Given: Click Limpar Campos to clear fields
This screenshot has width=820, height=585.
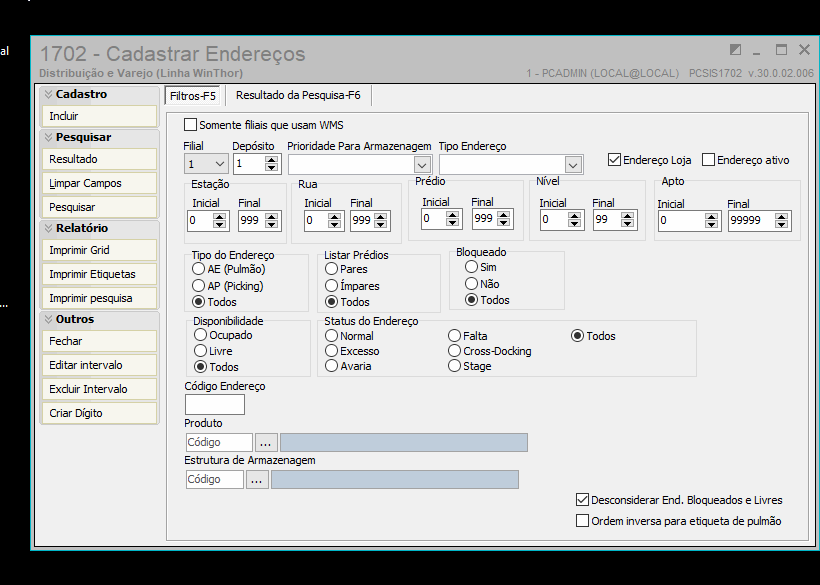Looking at the screenshot, I should tap(99, 183).
